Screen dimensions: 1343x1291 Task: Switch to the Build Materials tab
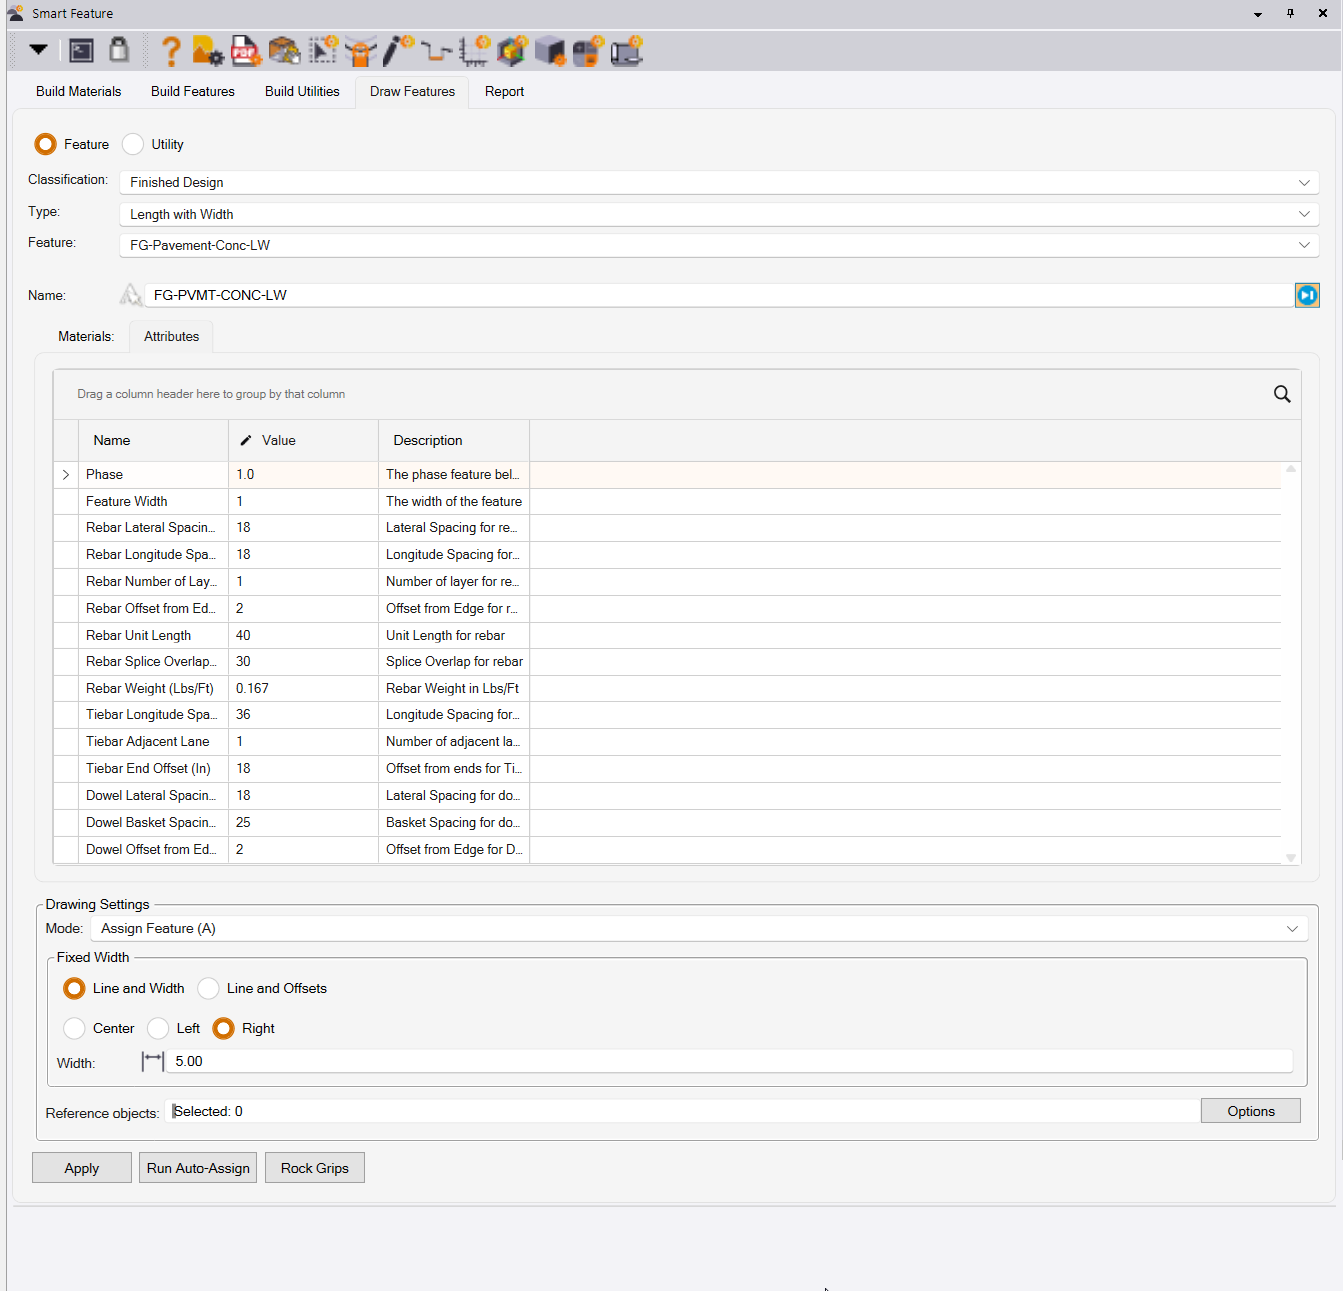coord(78,91)
